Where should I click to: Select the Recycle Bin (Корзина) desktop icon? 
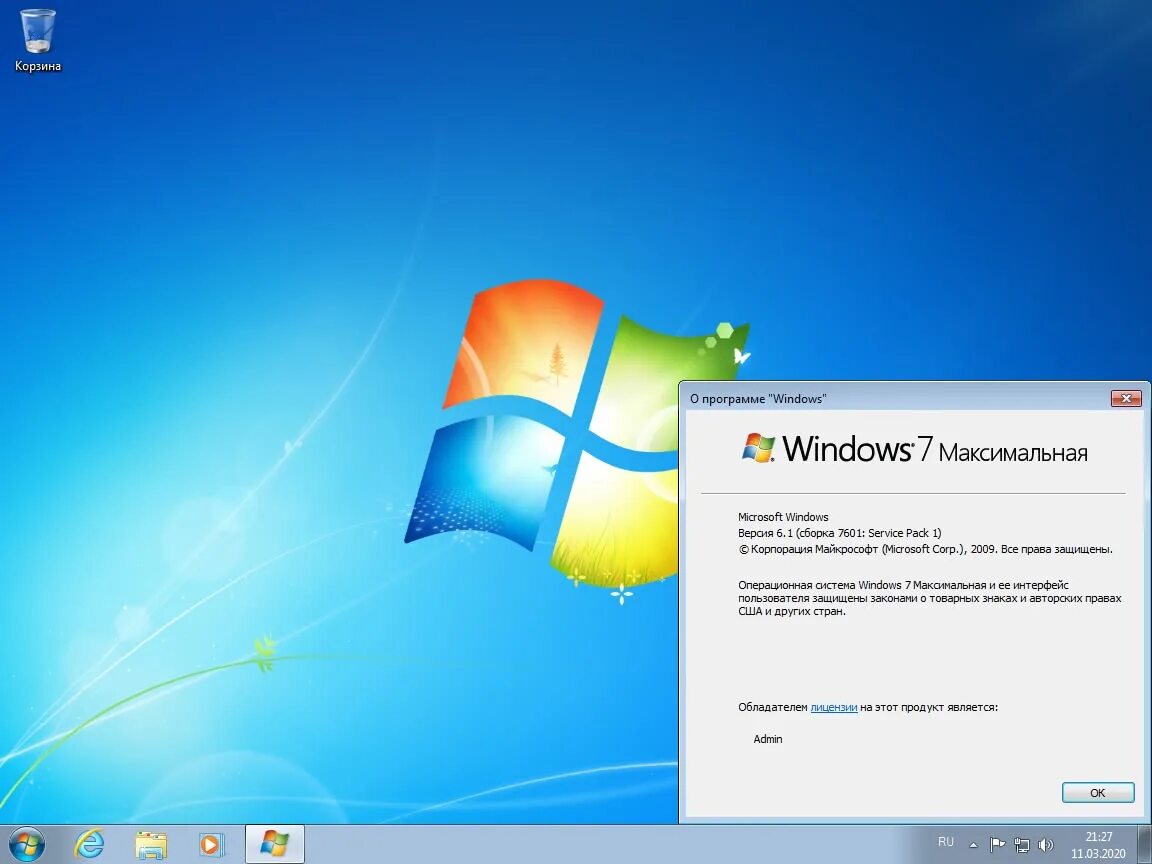[37, 40]
